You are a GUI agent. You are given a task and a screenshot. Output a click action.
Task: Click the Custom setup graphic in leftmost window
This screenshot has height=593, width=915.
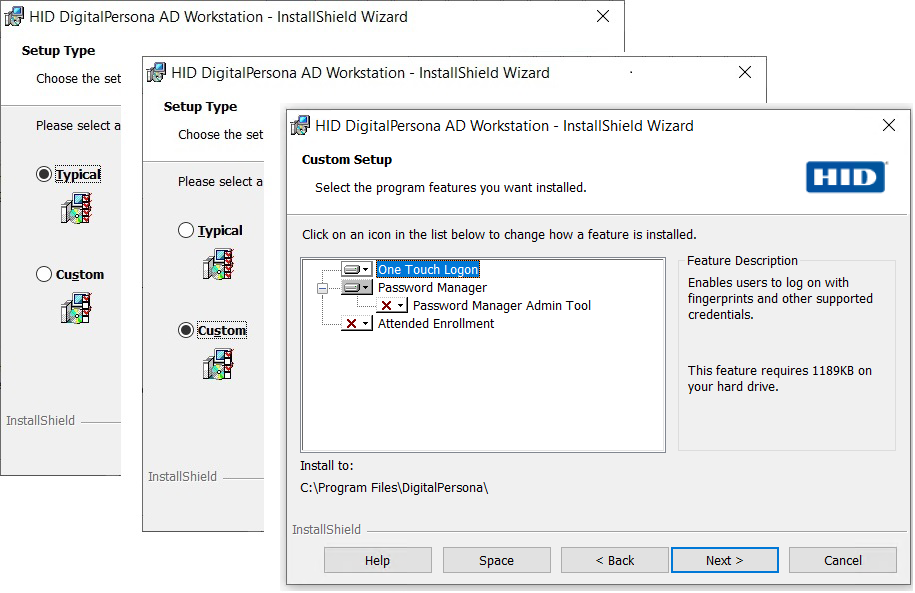click(76, 308)
